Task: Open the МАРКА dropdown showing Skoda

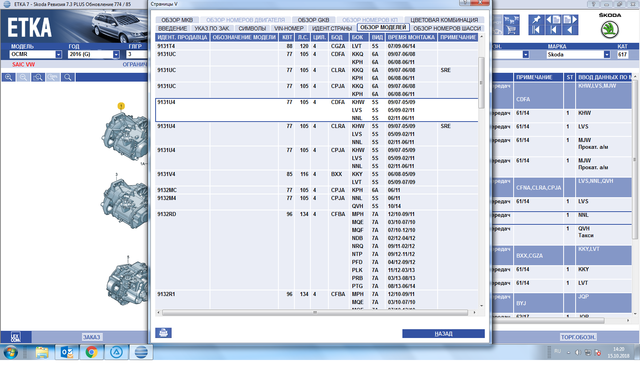Action: click(607, 54)
